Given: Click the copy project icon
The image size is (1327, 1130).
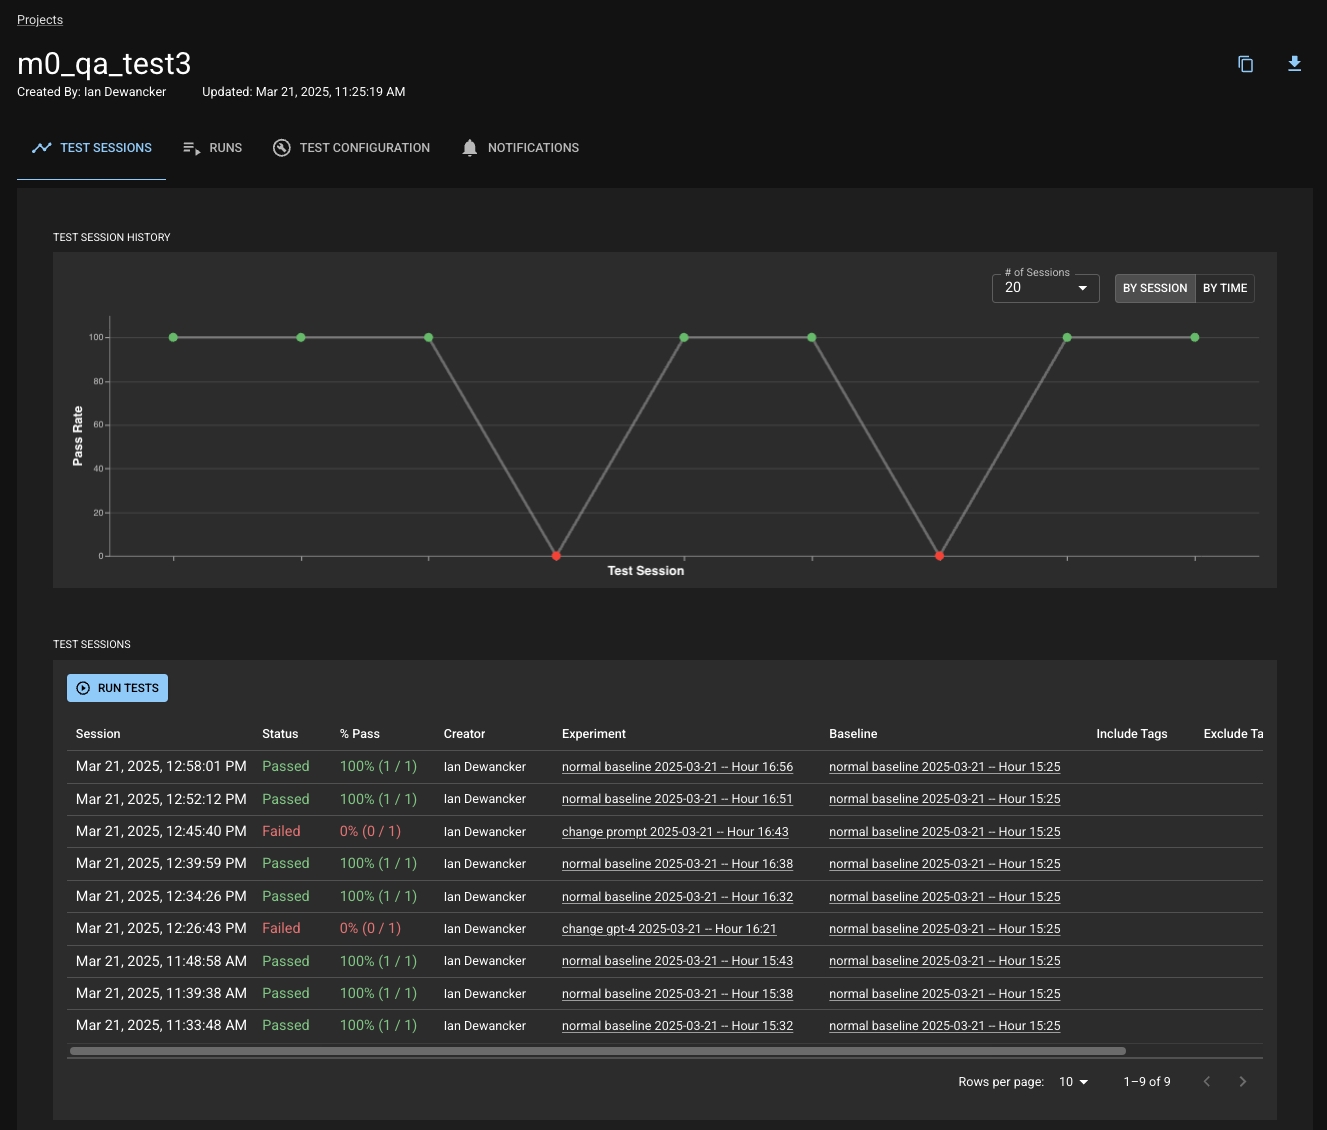Looking at the screenshot, I should click(1245, 64).
